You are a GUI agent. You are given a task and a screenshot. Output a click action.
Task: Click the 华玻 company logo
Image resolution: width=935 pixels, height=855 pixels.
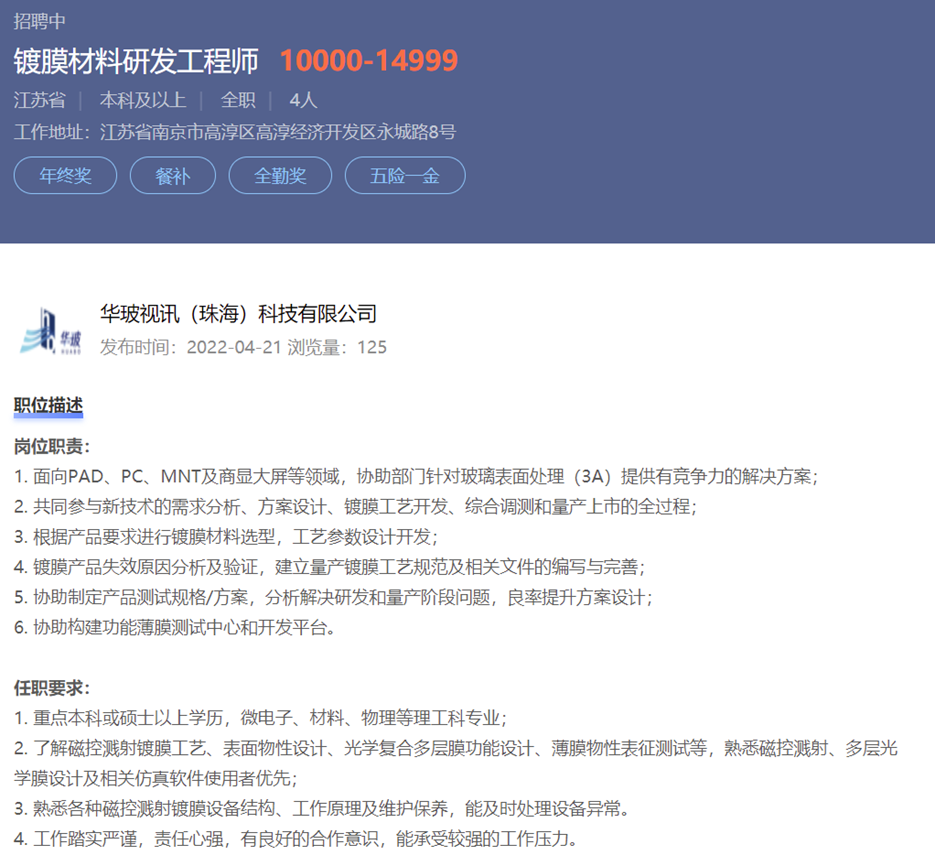[x=50, y=330]
